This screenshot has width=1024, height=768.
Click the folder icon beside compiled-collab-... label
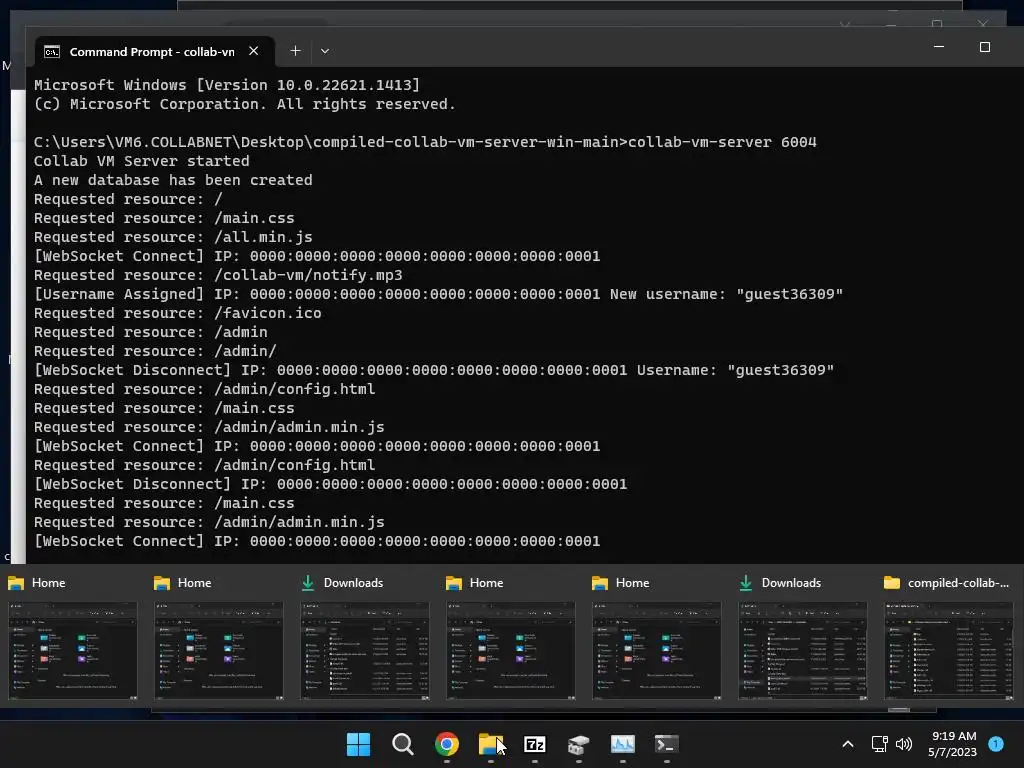coord(891,583)
